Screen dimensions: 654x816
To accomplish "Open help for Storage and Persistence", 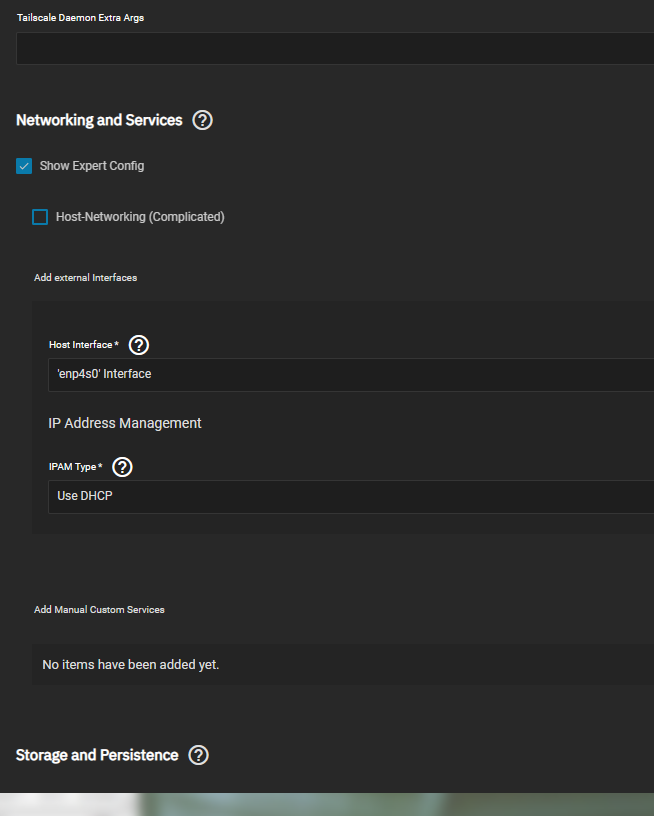I will coord(198,755).
